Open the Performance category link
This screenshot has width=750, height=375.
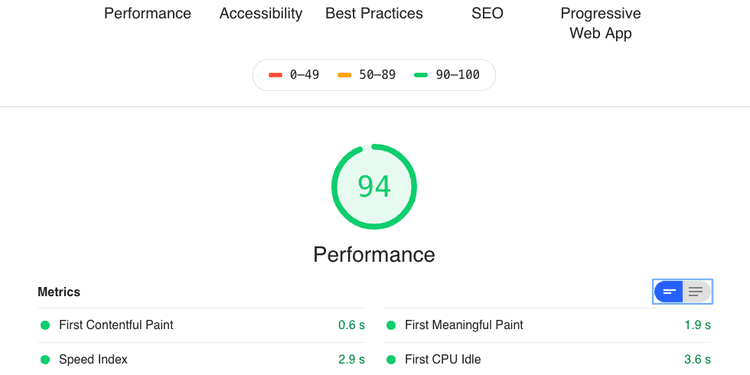[147, 13]
